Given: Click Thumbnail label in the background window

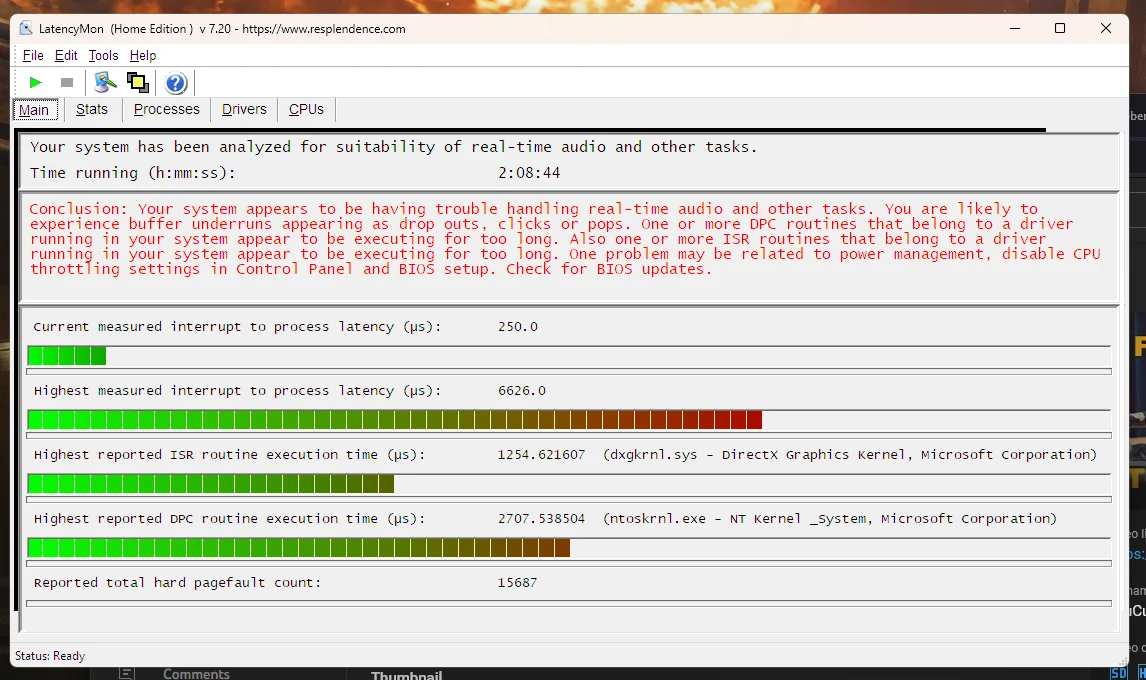Looking at the screenshot, I should pos(406,675).
